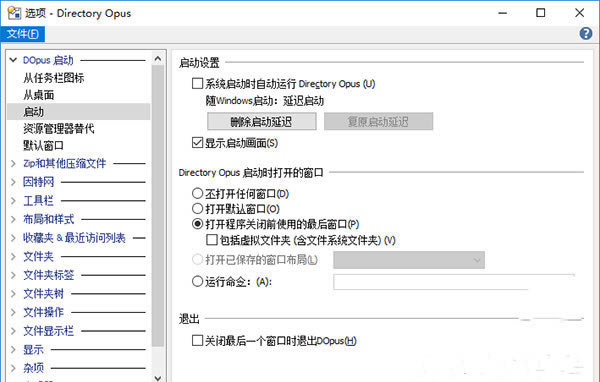
Task: Click the 删除启动延迟 button
Action: click(x=262, y=121)
